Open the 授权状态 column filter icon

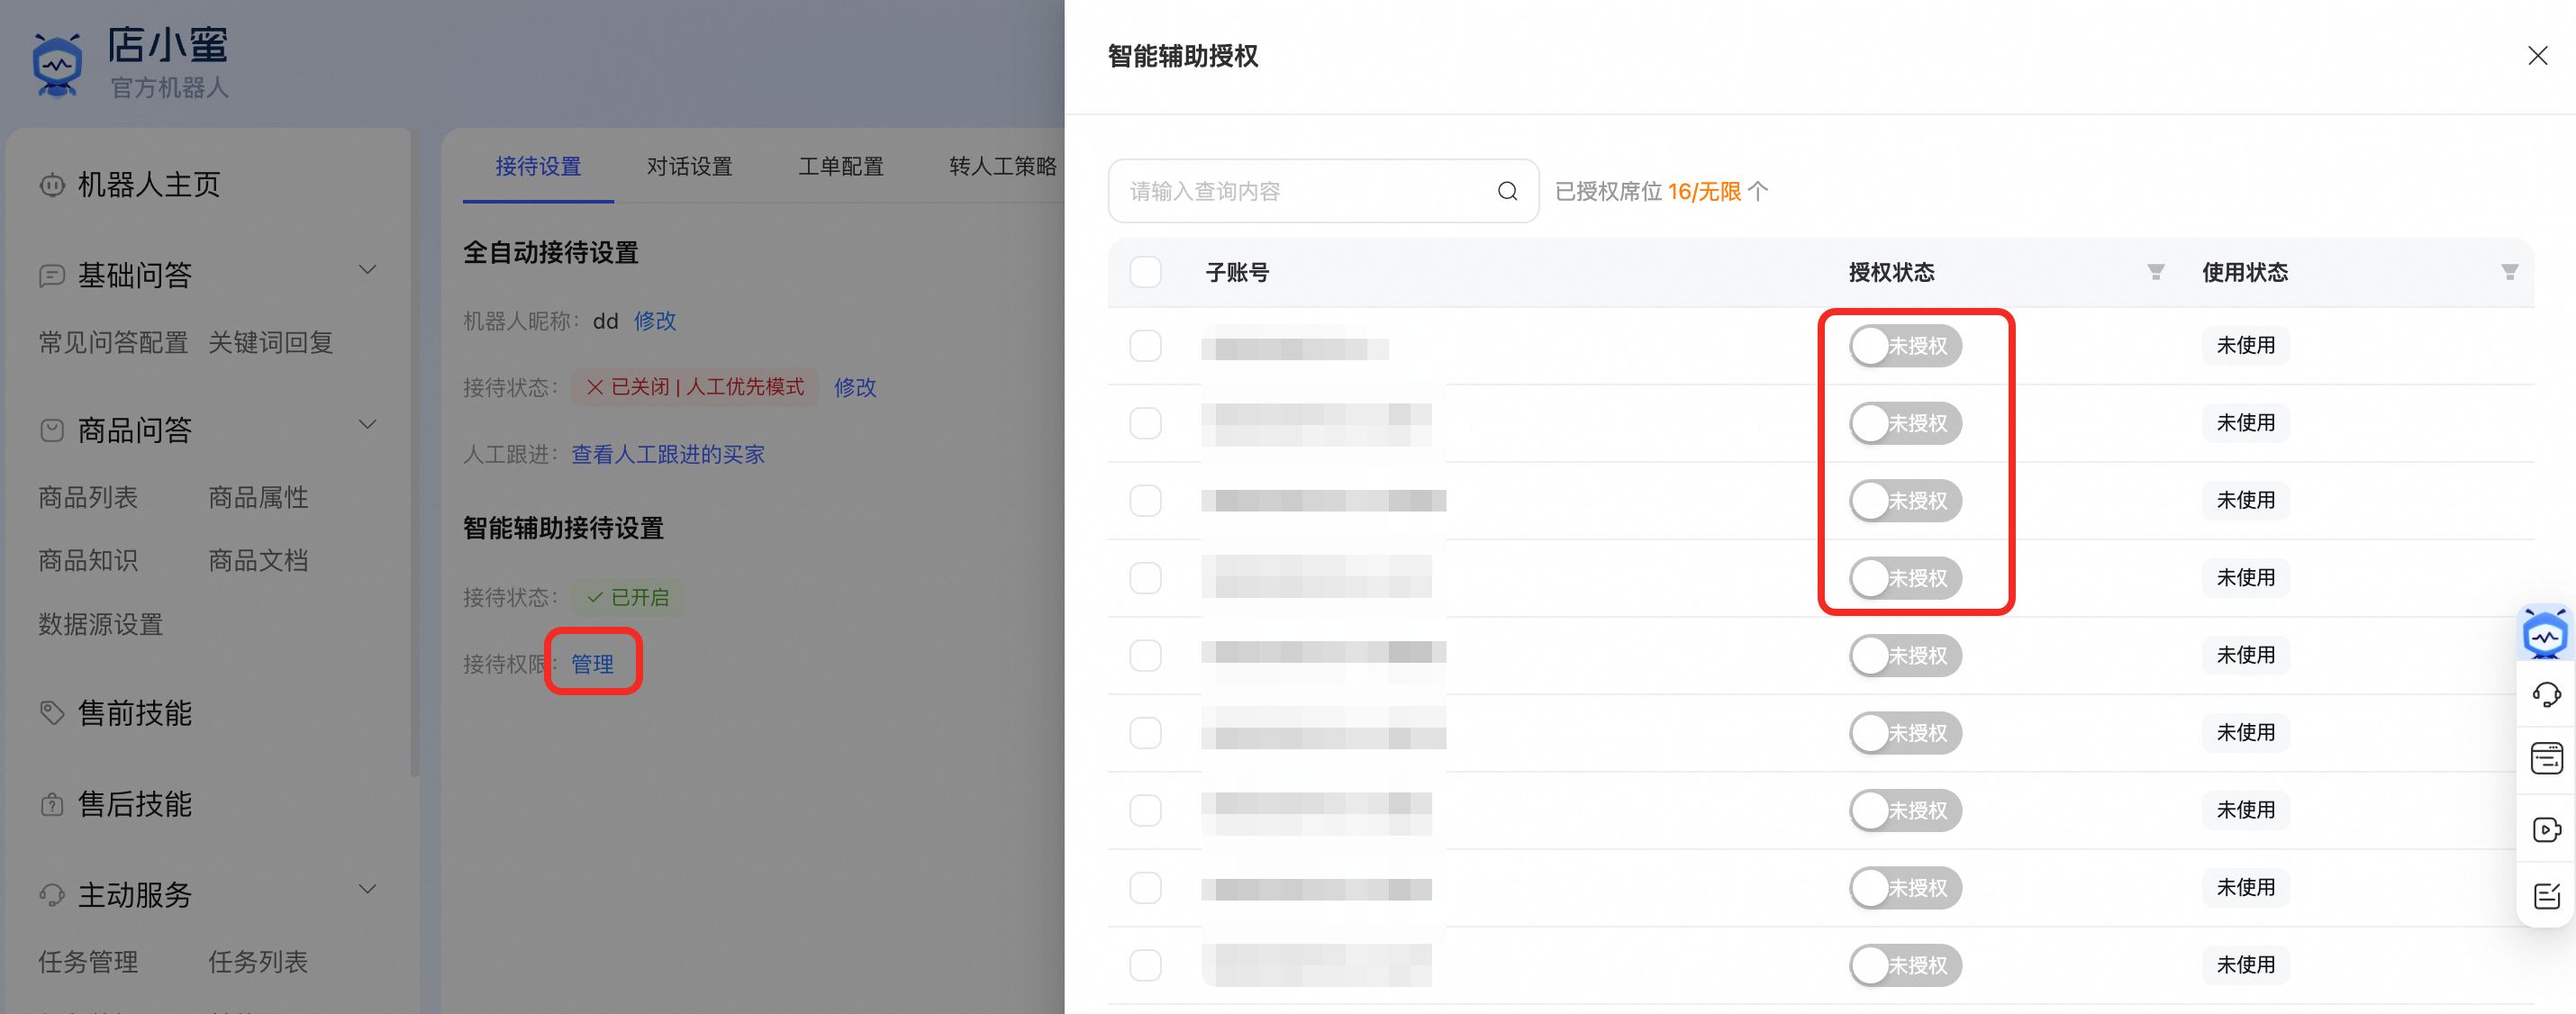(x=2156, y=272)
